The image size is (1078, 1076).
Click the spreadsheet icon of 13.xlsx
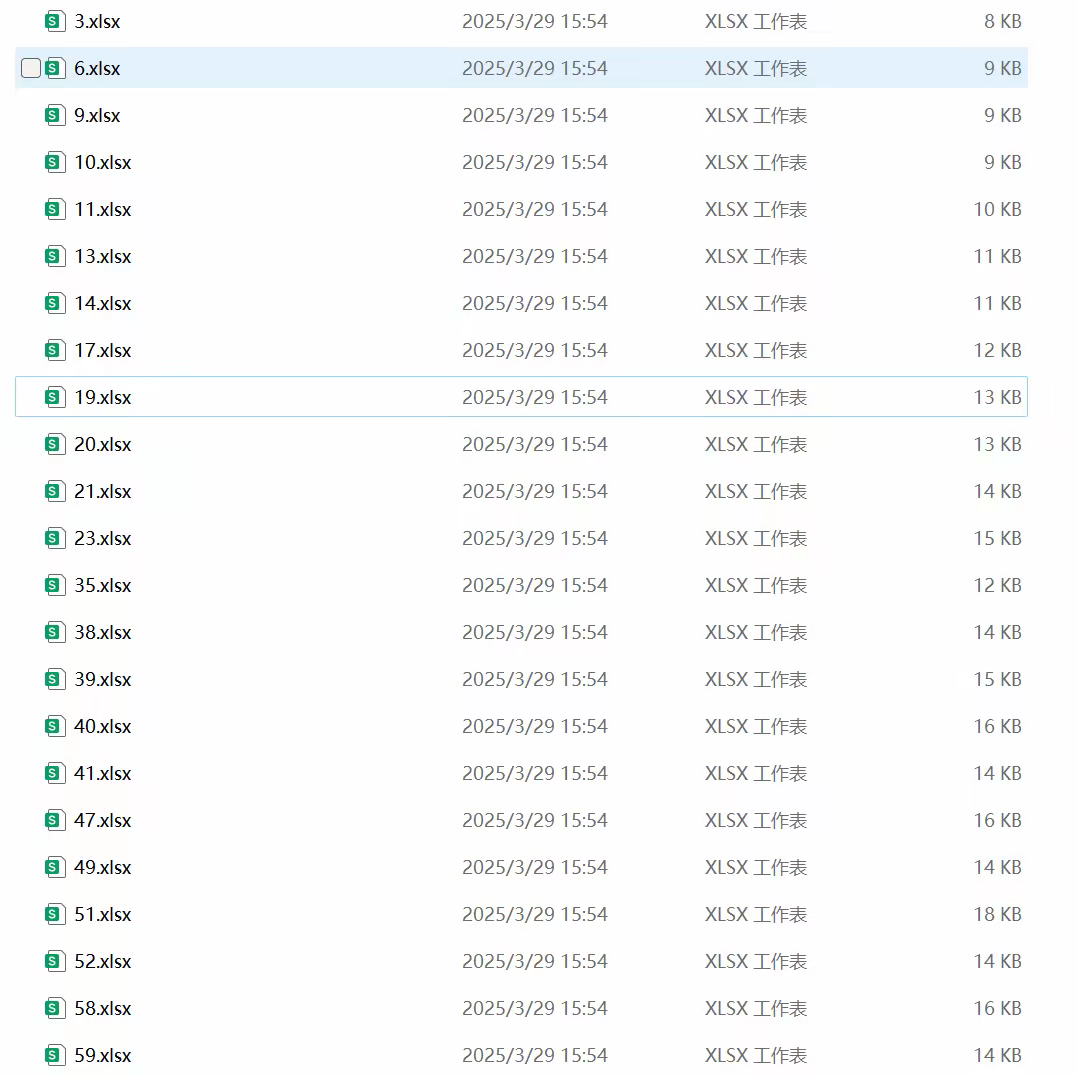click(x=55, y=256)
